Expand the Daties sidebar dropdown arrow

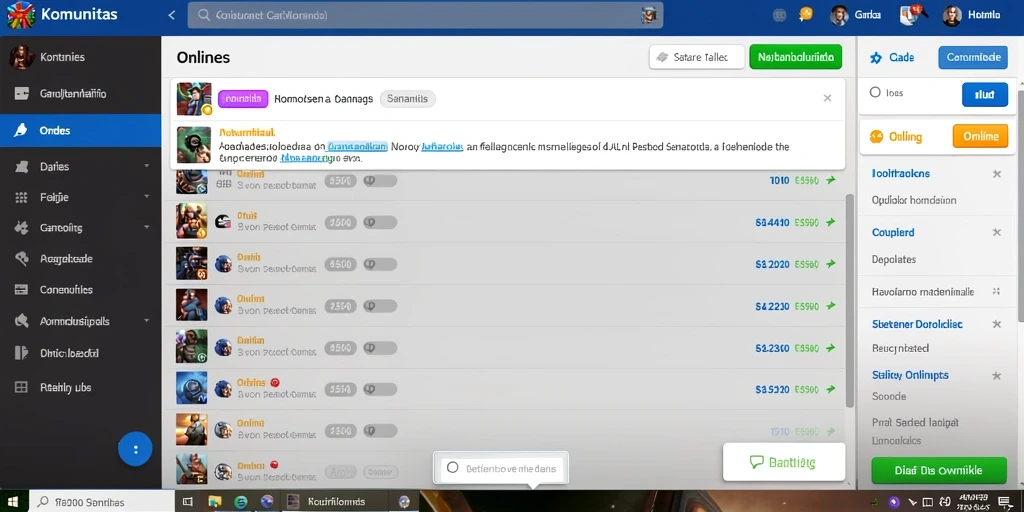point(147,167)
